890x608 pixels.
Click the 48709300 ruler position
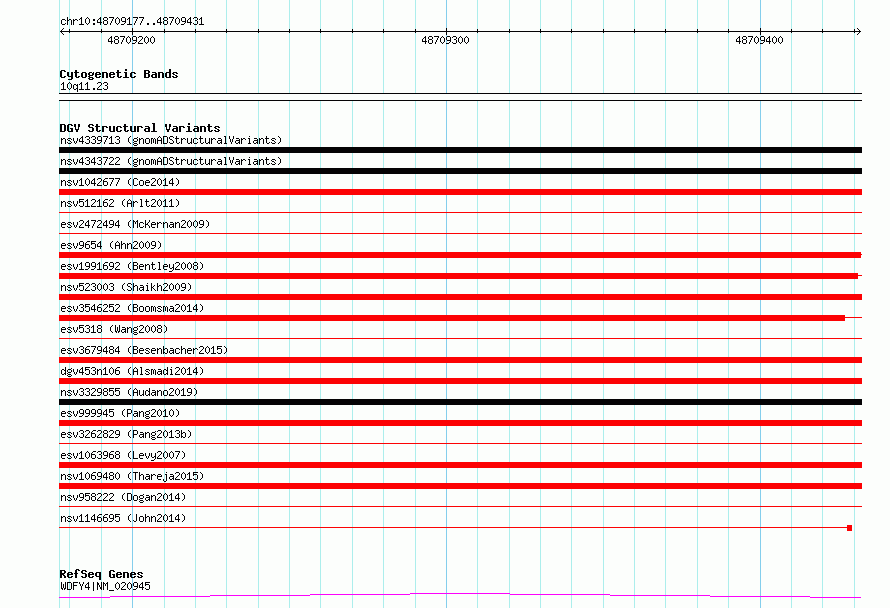pos(445,40)
